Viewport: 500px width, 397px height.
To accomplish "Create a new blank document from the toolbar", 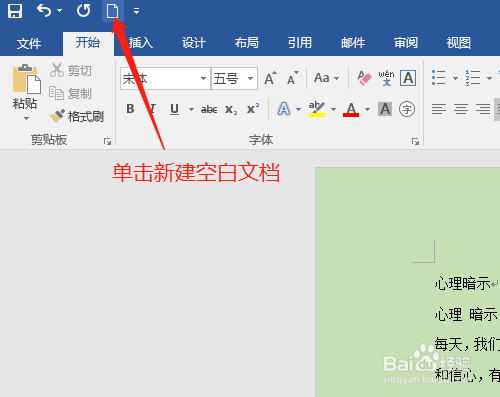I will click(113, 11).
